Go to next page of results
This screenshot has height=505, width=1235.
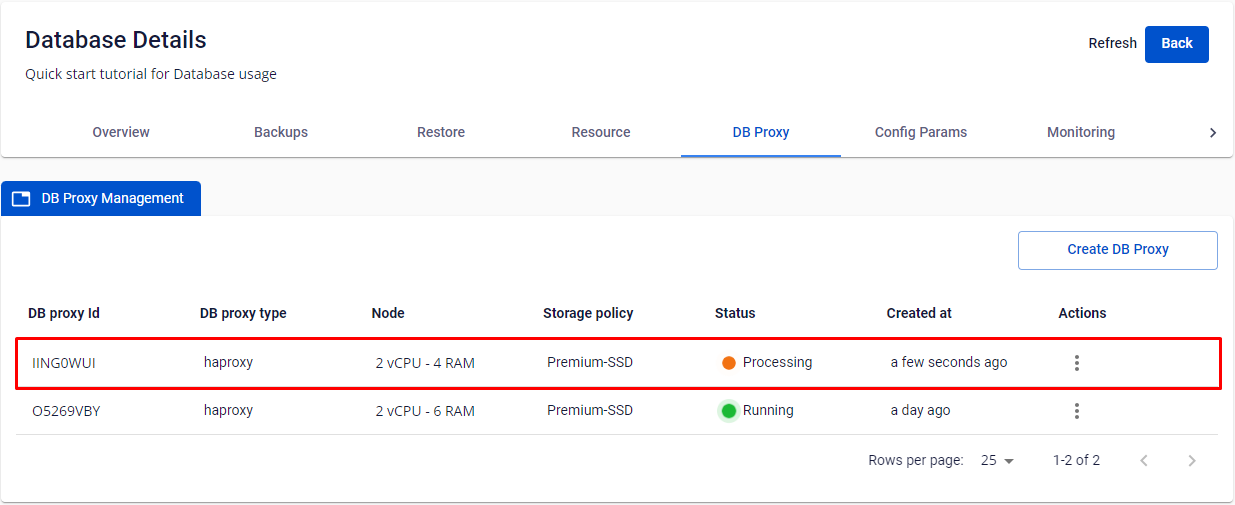(x=1191, y=461)
